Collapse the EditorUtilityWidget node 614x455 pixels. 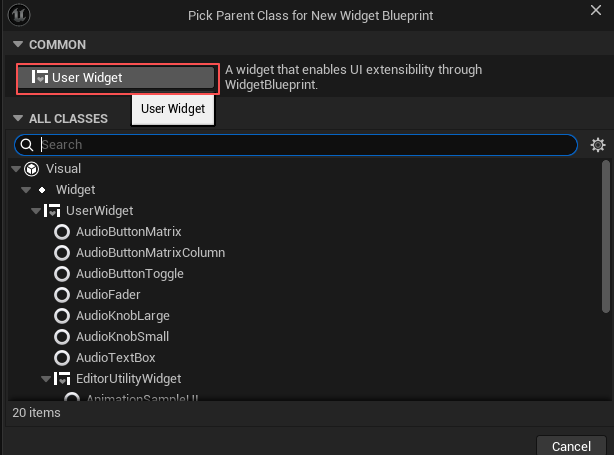46,379
